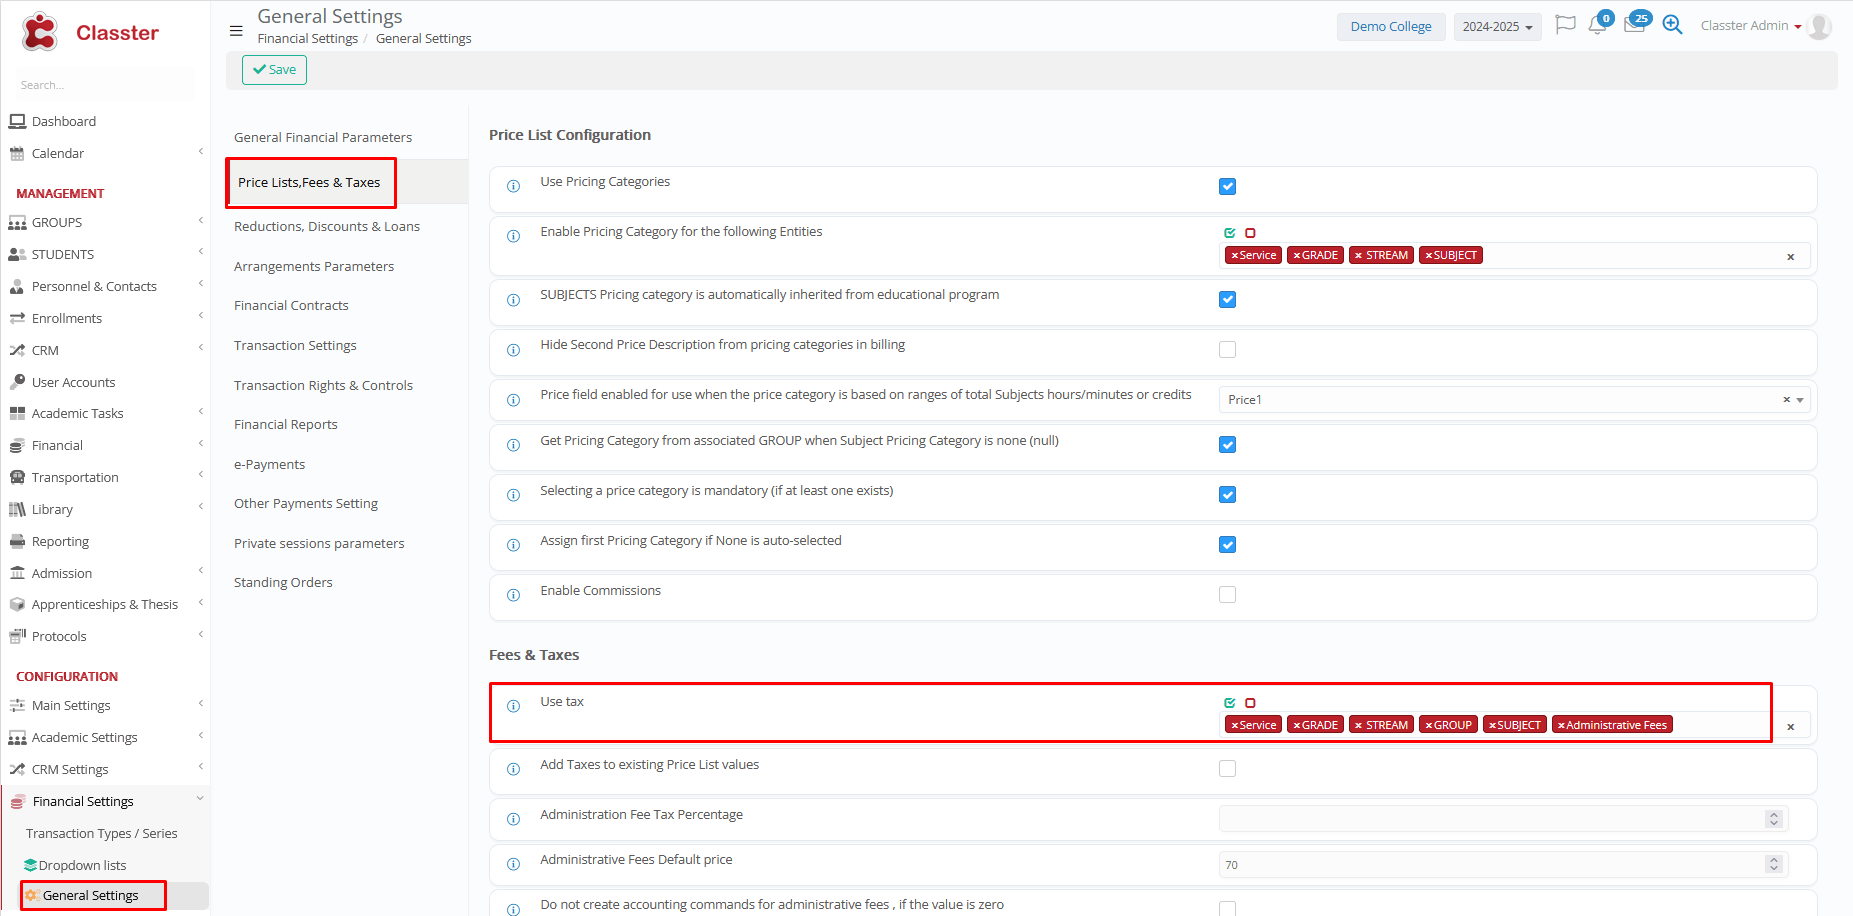Open Reductions, Discounts & Loans tab

327,227
